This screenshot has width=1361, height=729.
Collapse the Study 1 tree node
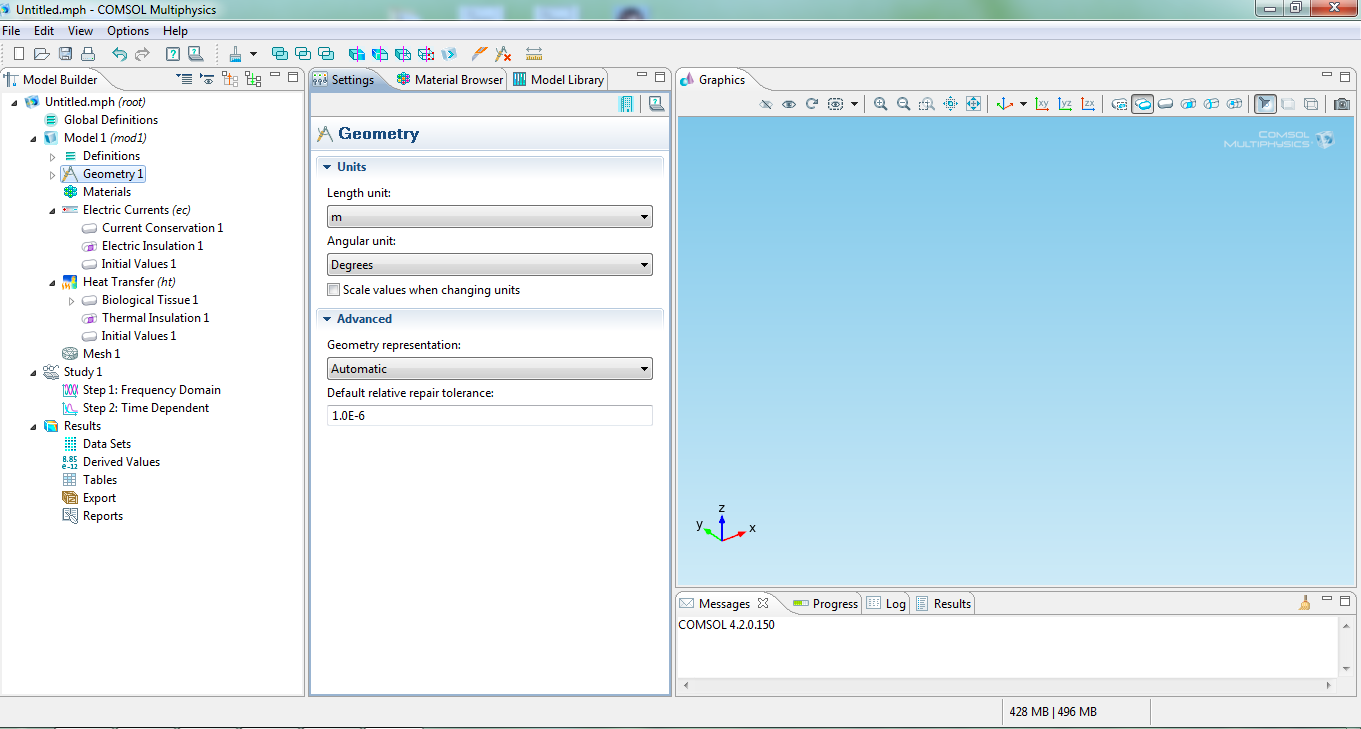point(33,372)
